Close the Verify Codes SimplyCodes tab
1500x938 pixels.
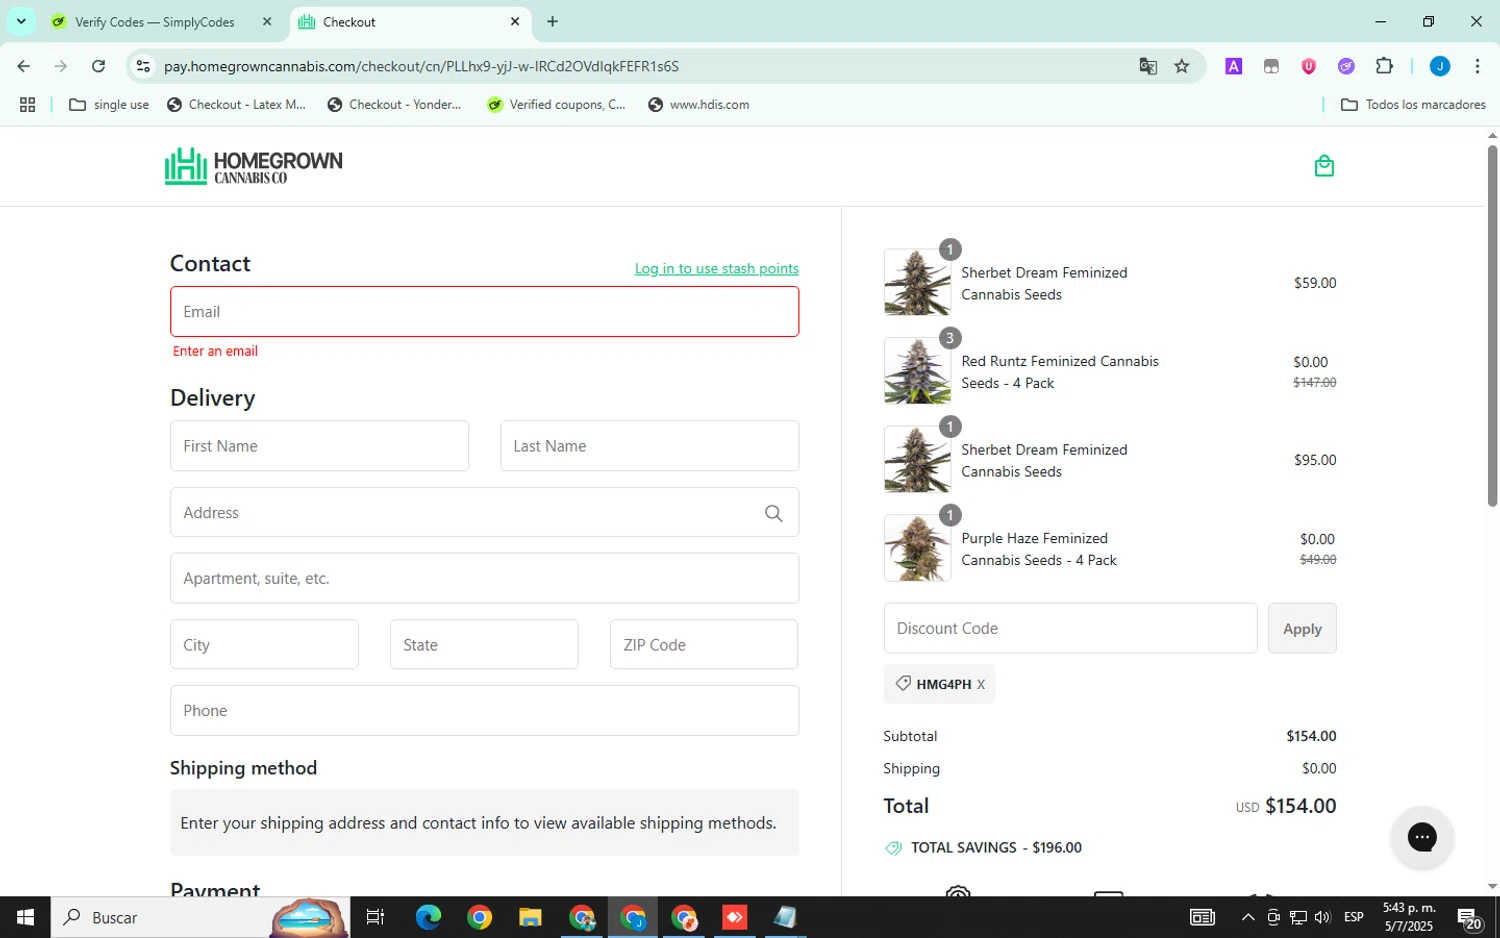pos(267,21)
